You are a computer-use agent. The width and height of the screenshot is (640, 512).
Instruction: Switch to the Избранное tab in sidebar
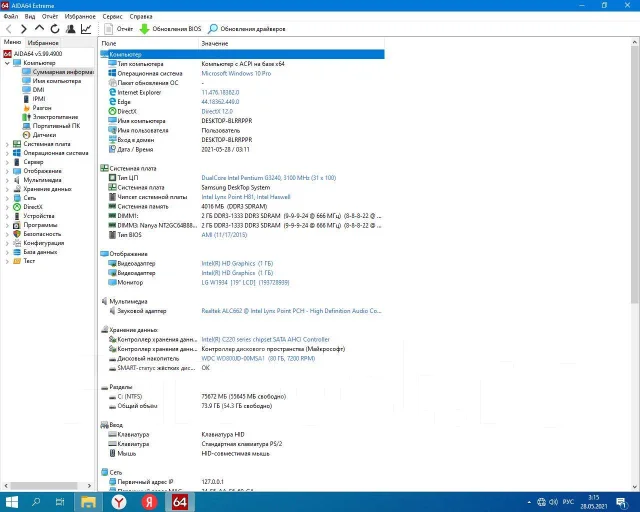click(43, 42)
